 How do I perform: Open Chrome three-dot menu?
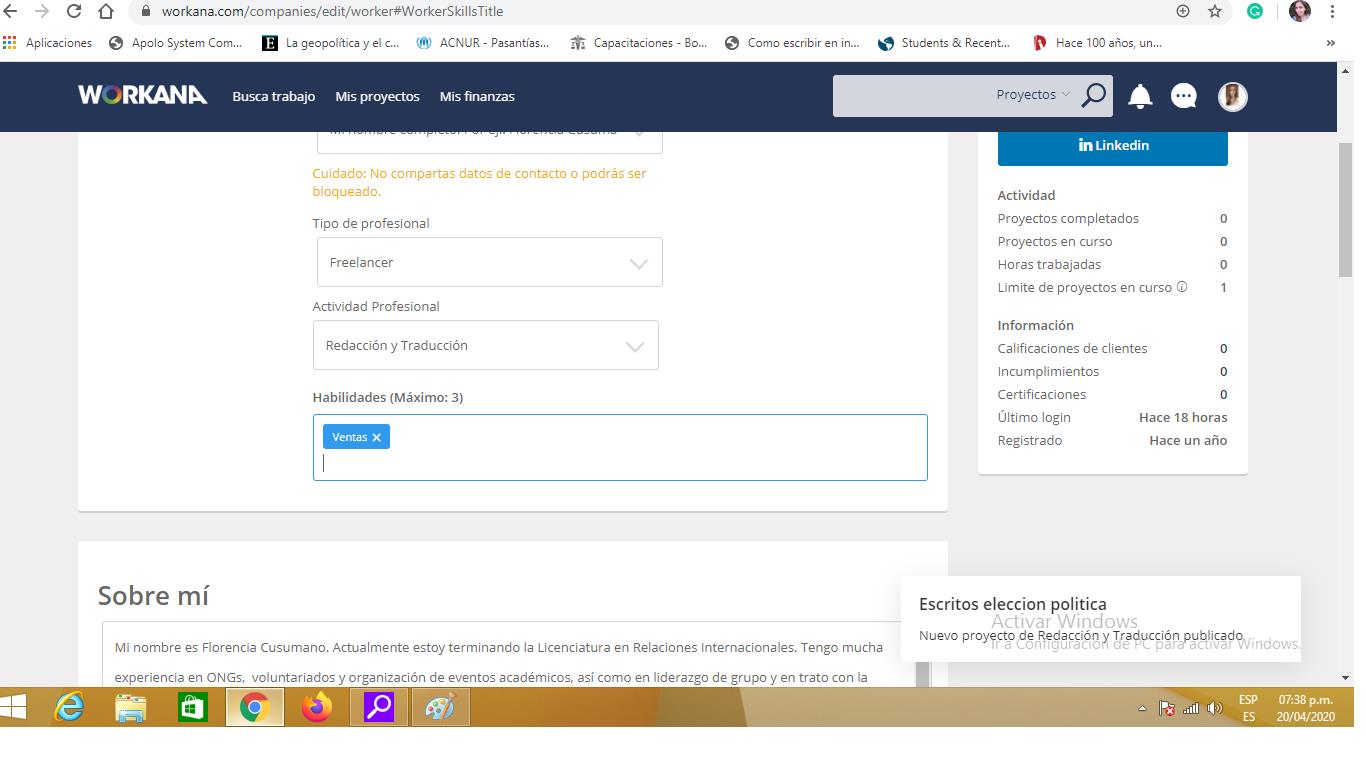(x=1333, y=11)
